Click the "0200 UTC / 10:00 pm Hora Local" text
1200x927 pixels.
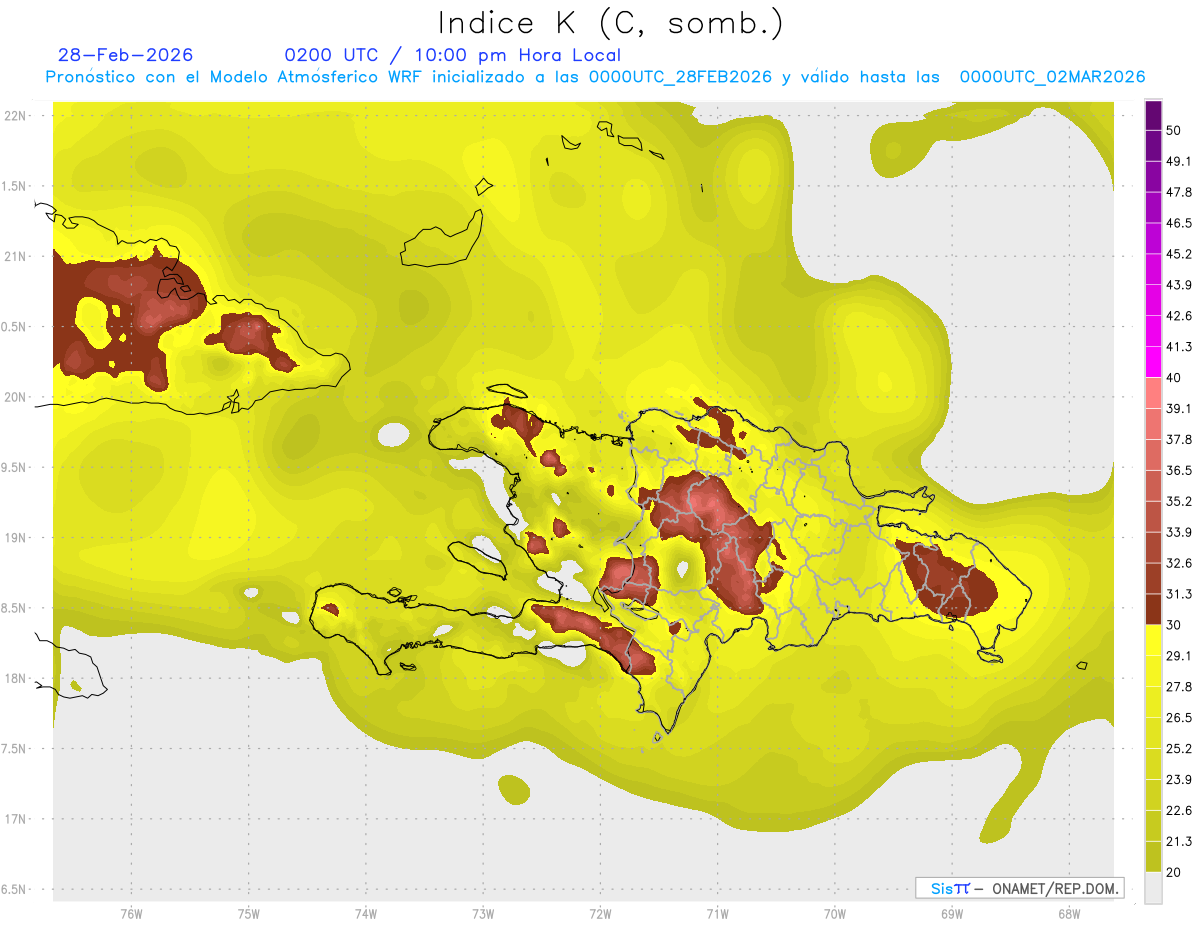(x=452, y=55)
